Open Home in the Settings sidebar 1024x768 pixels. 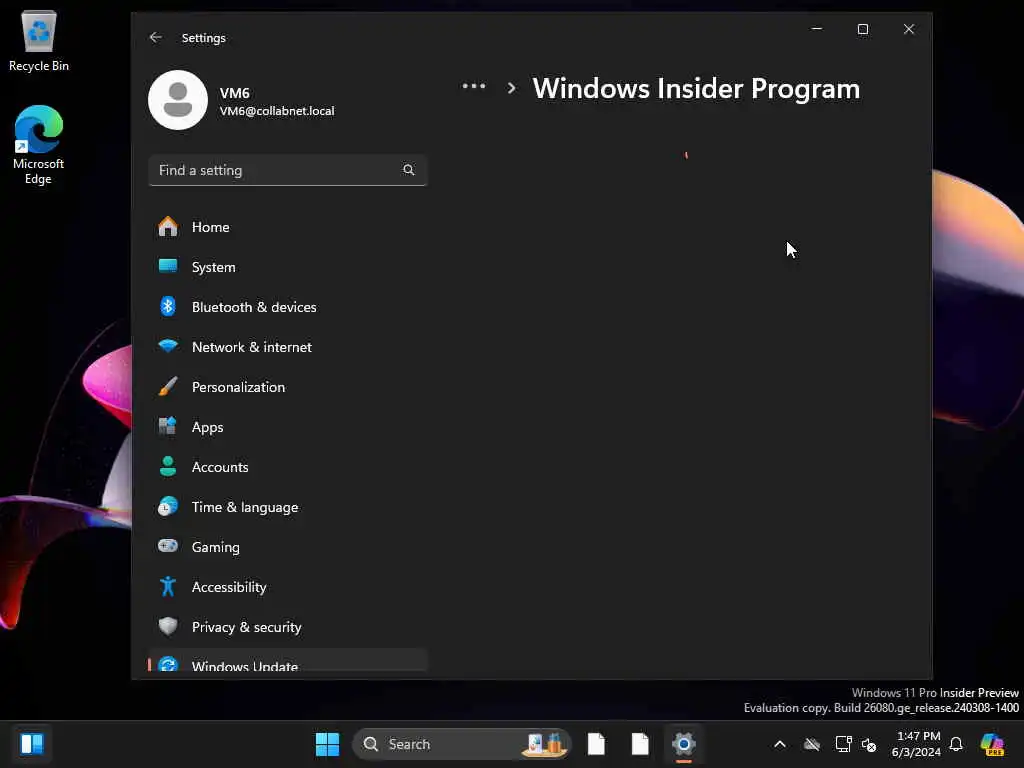[x=287, y=227]
